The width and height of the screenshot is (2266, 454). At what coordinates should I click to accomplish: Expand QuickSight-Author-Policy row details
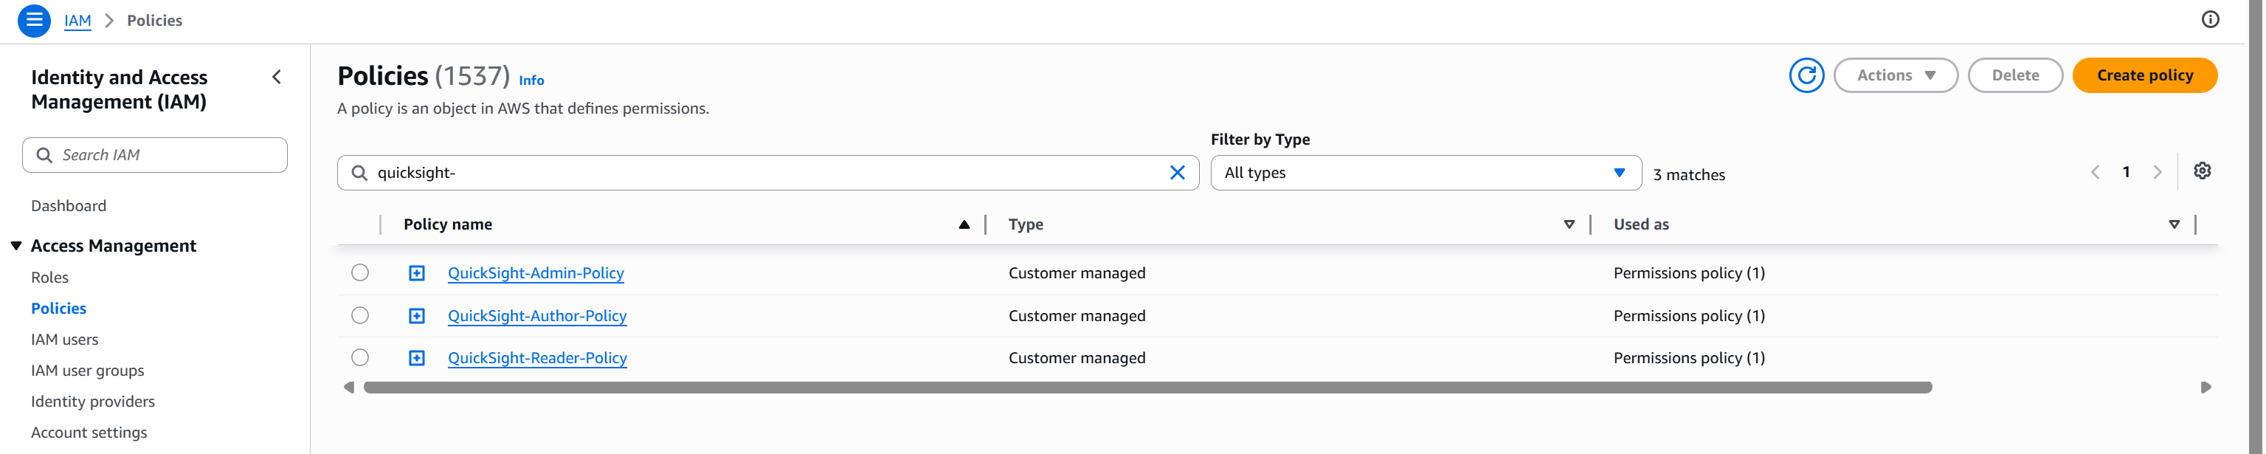417,316
